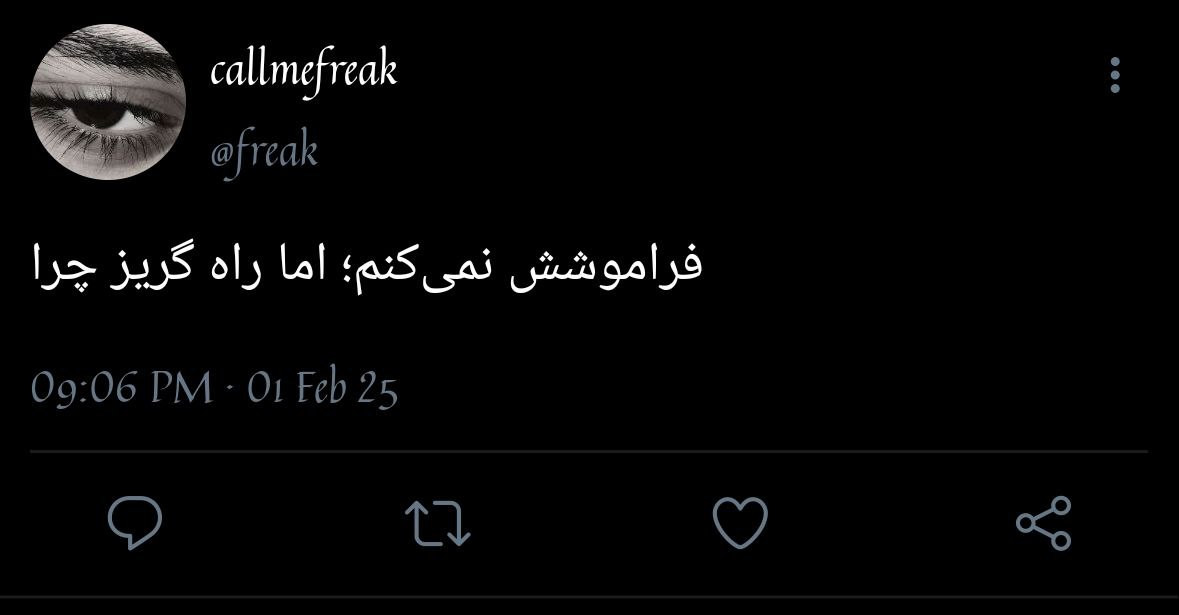Toggle the retweet state for this post
This screenshot has height=615, width=1179.
pyautogui.click(x=438, y=523)
